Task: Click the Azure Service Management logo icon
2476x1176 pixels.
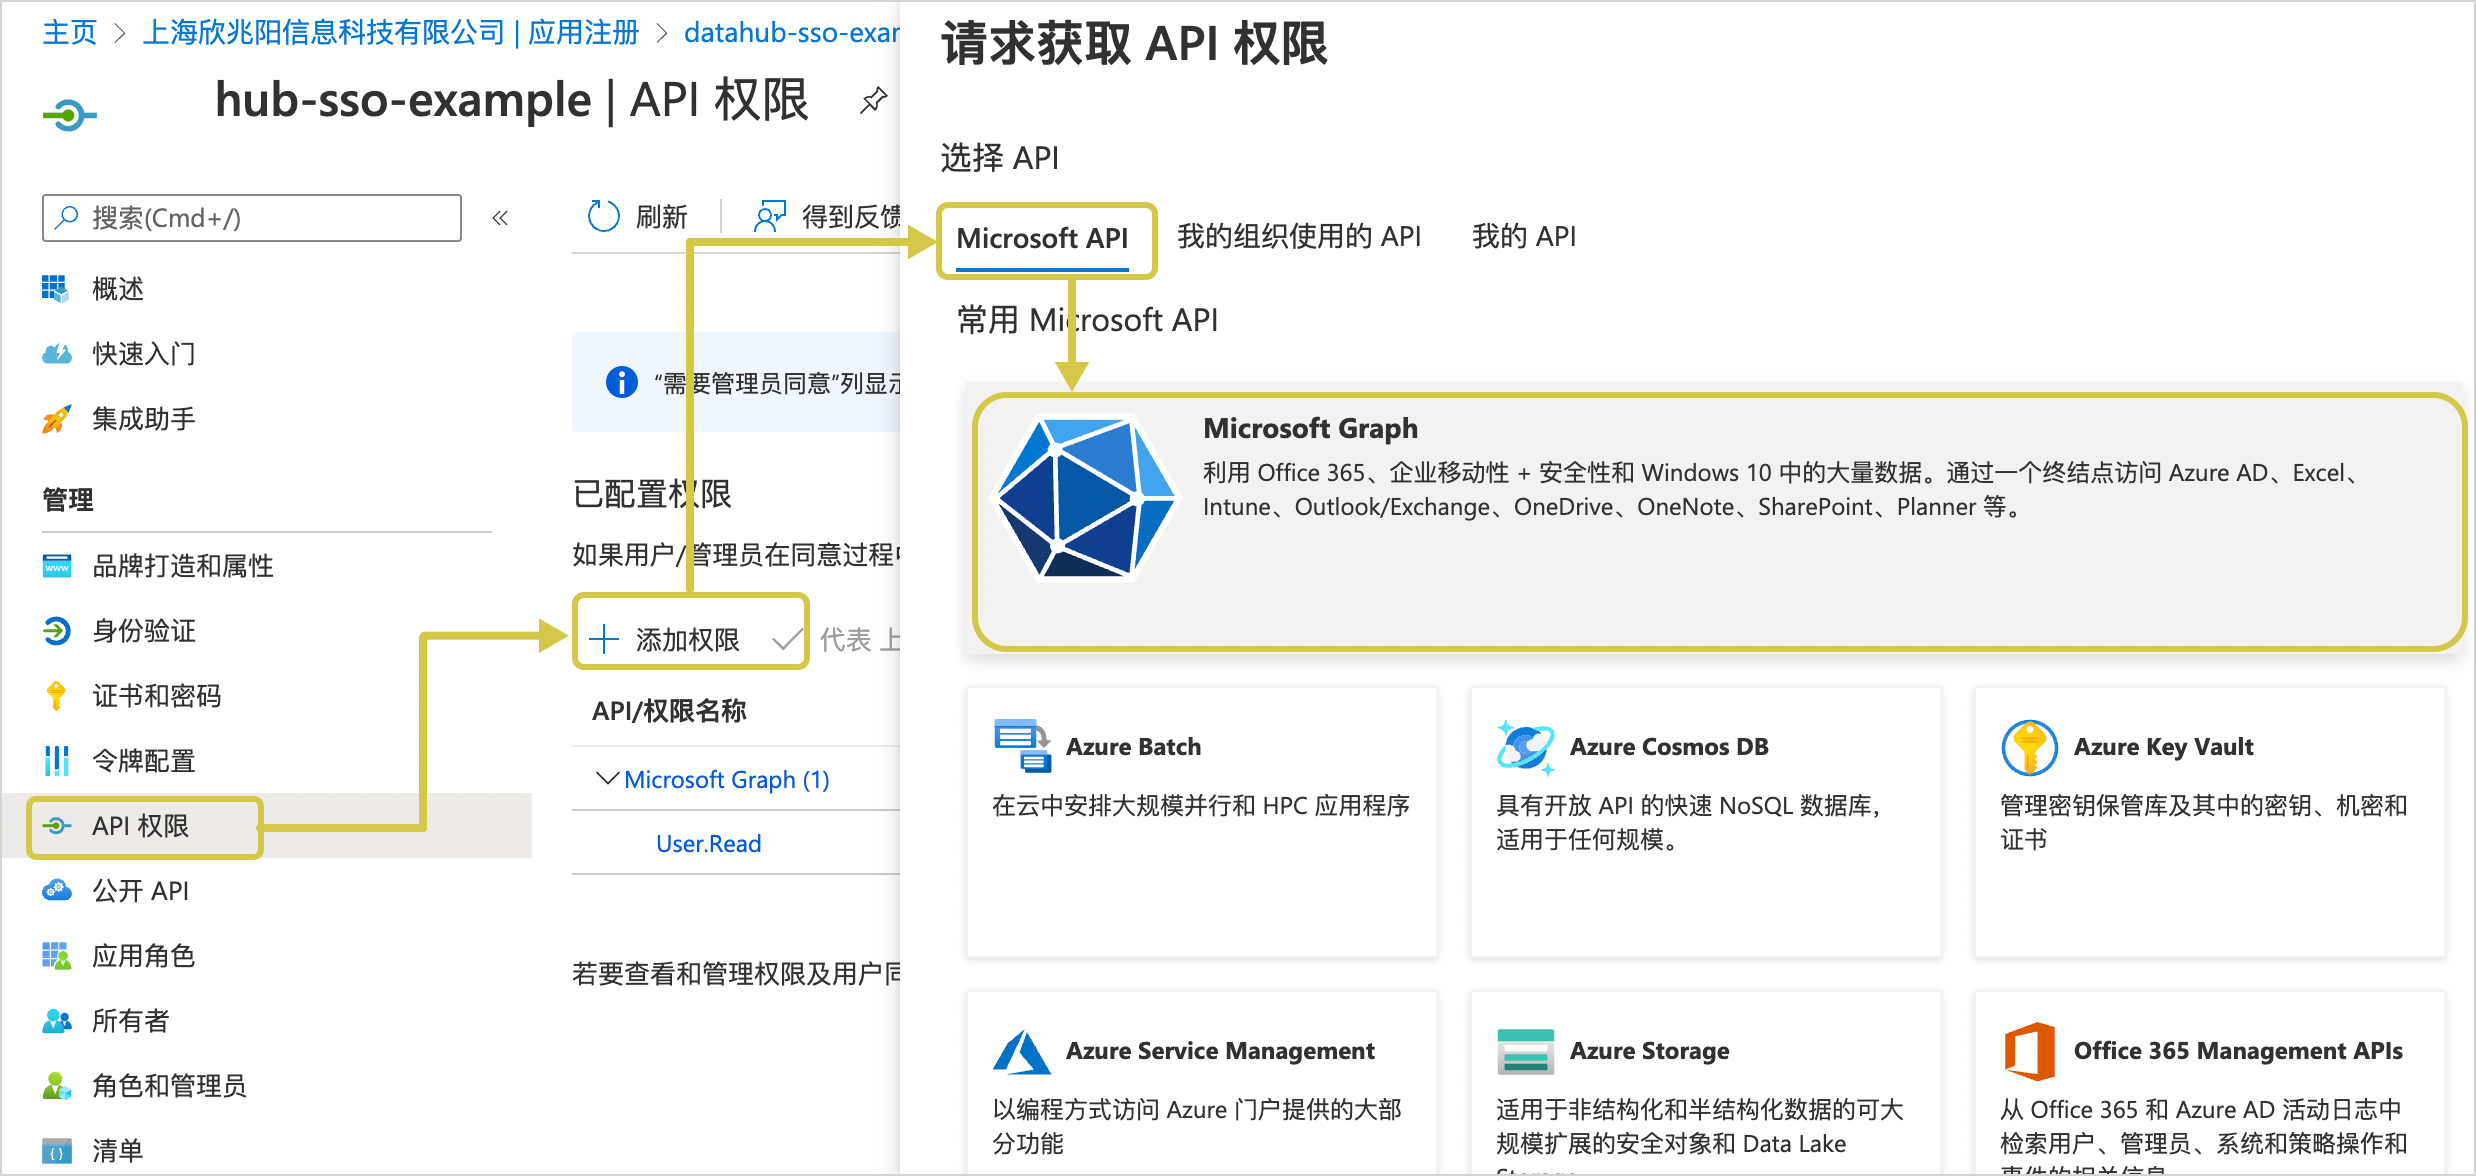Action: coord(1021,1051)
